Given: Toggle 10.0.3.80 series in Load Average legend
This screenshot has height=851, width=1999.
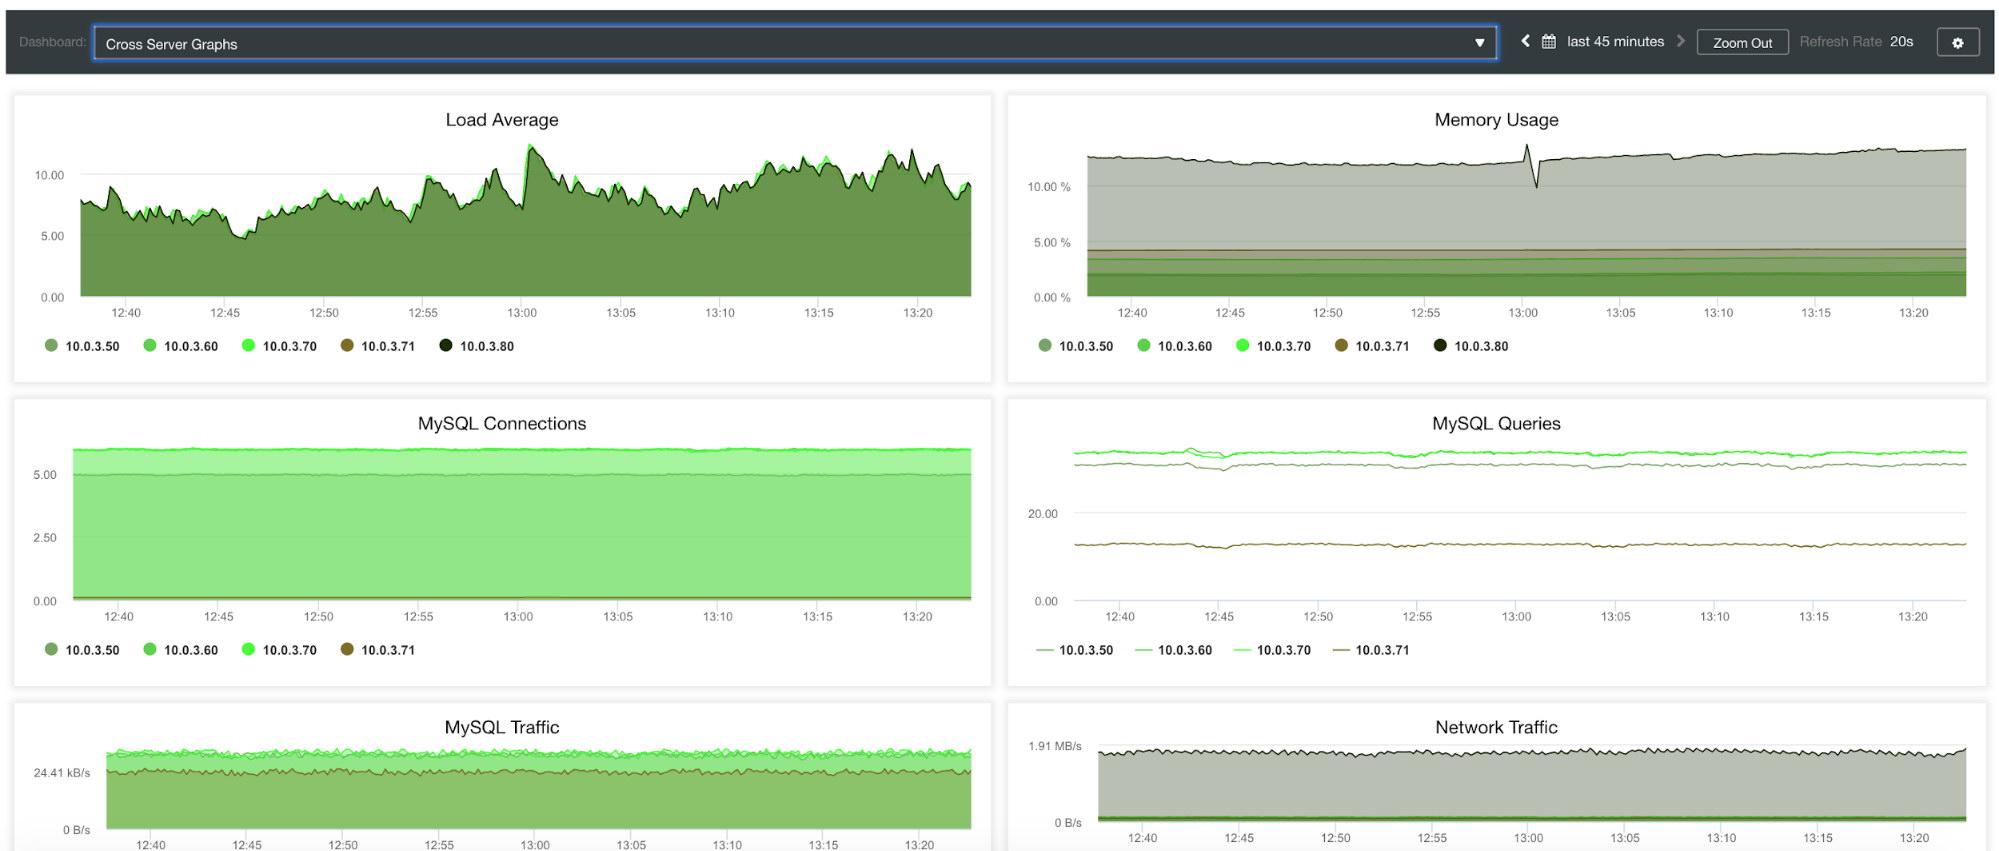Looking at the screenshot, I should (x=477, y=346).
